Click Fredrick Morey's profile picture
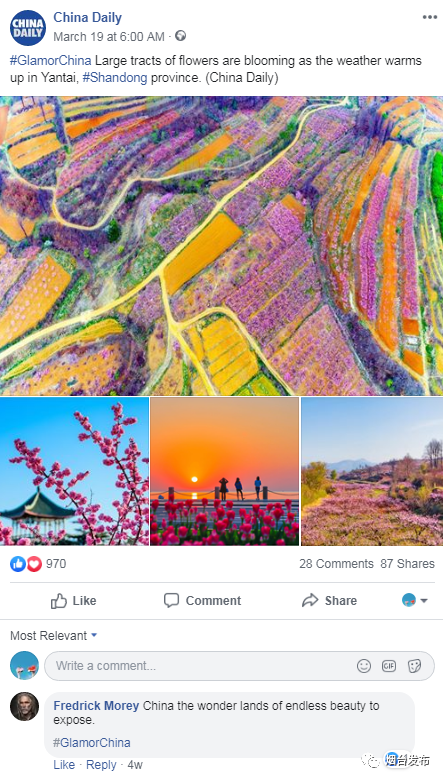 [x=24, y=706]
